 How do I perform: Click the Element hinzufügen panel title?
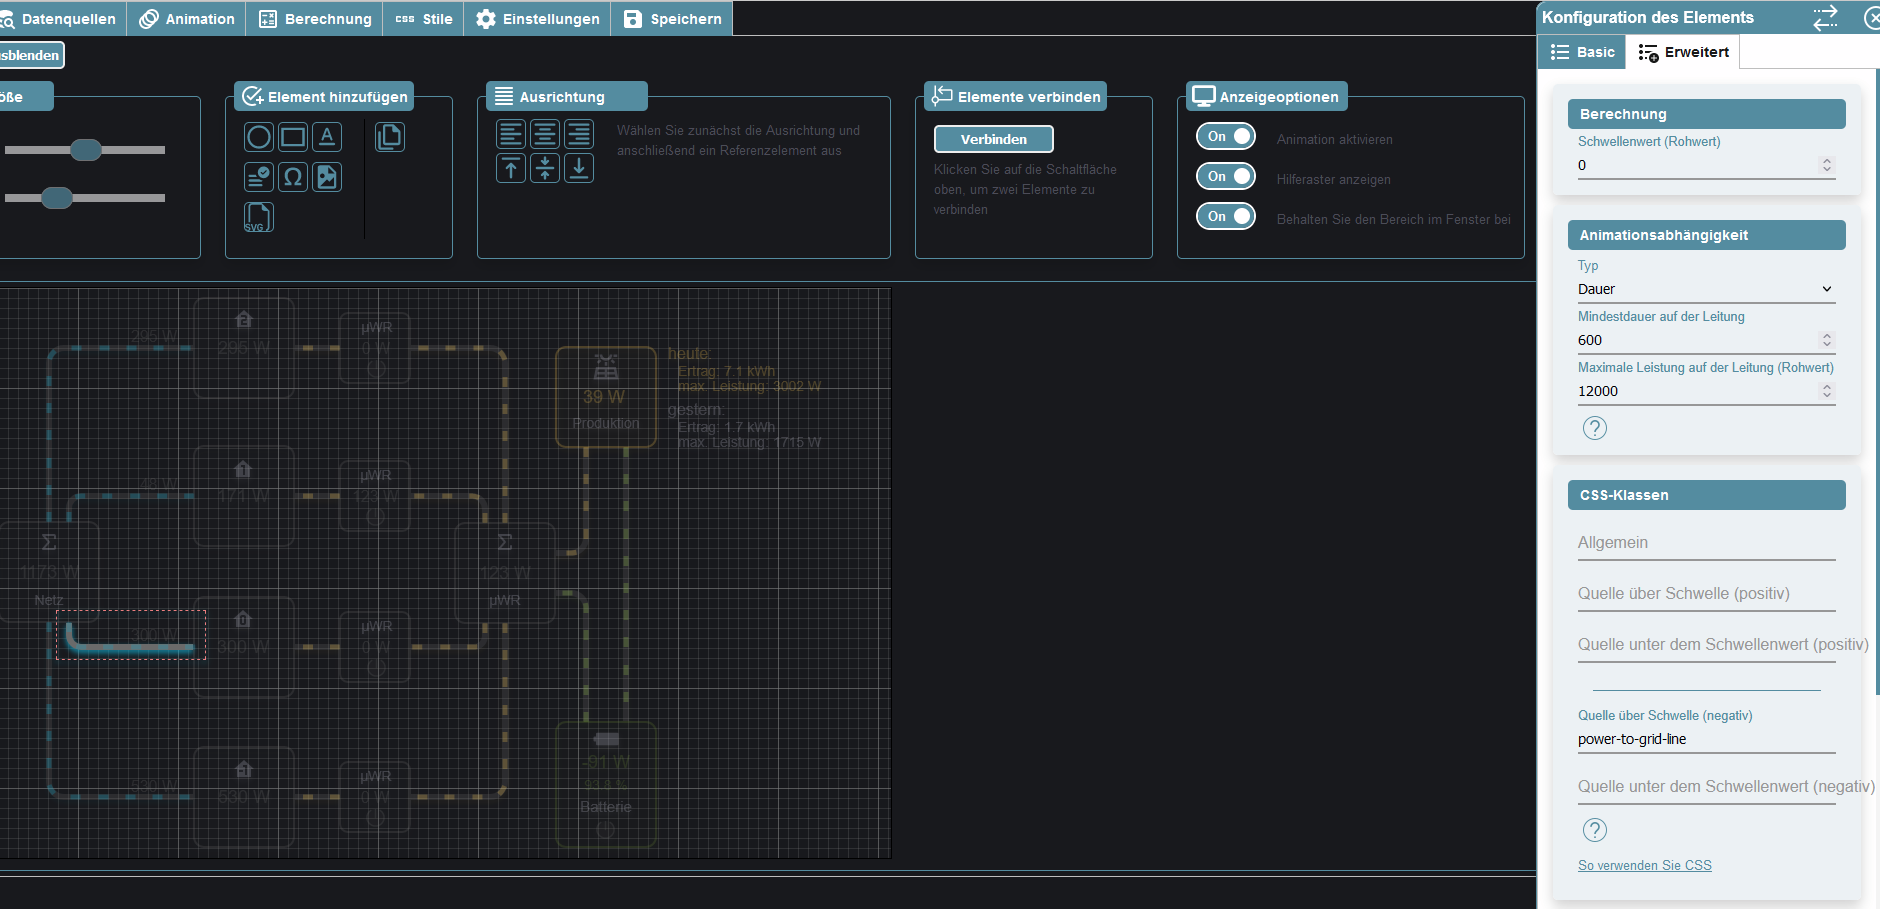324,96
